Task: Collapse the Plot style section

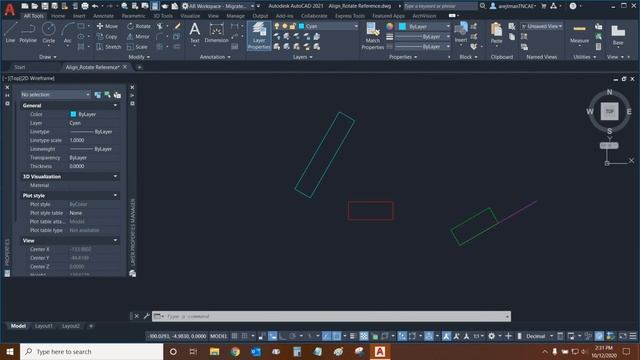Action: [x=115, y=196]
